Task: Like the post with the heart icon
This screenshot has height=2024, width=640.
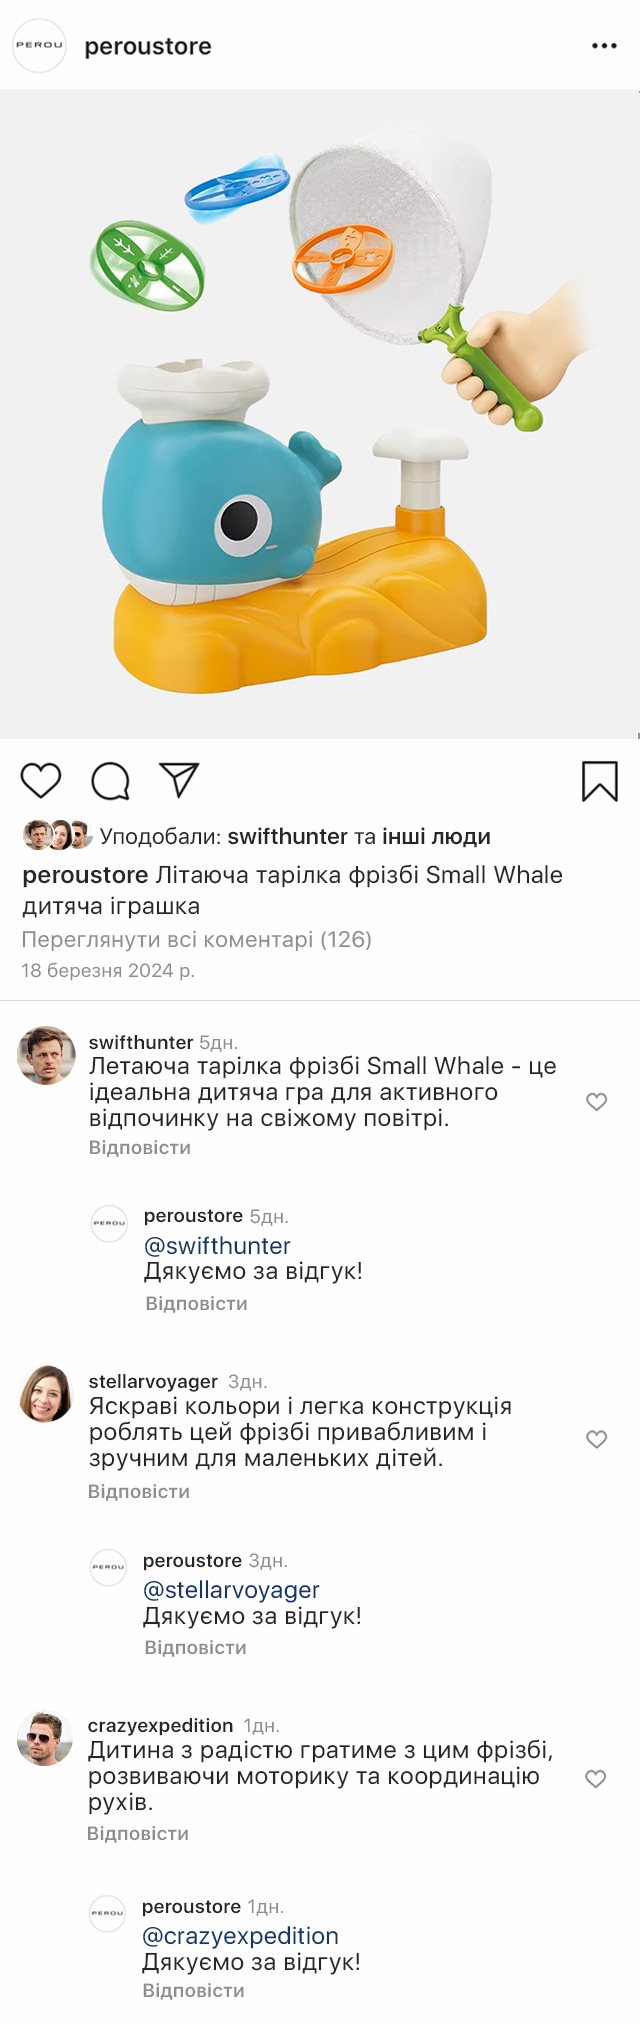Action: [x=41, y=780]
